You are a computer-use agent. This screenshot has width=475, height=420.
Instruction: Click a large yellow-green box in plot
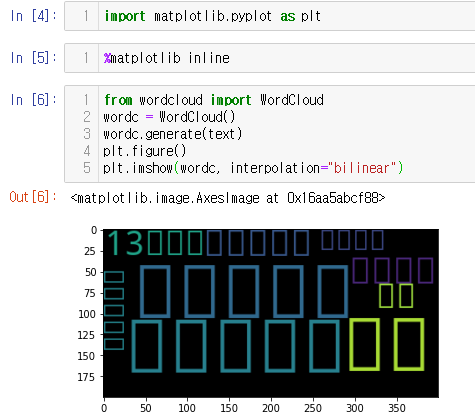[364, 344]
